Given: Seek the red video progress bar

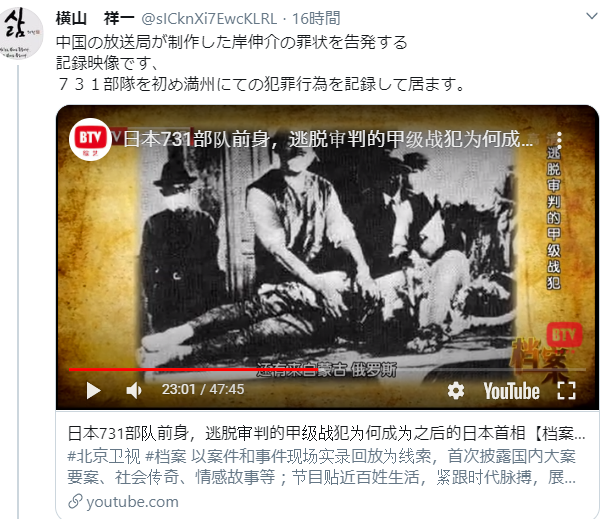Looking at the screenshot, I should point(327,370).
